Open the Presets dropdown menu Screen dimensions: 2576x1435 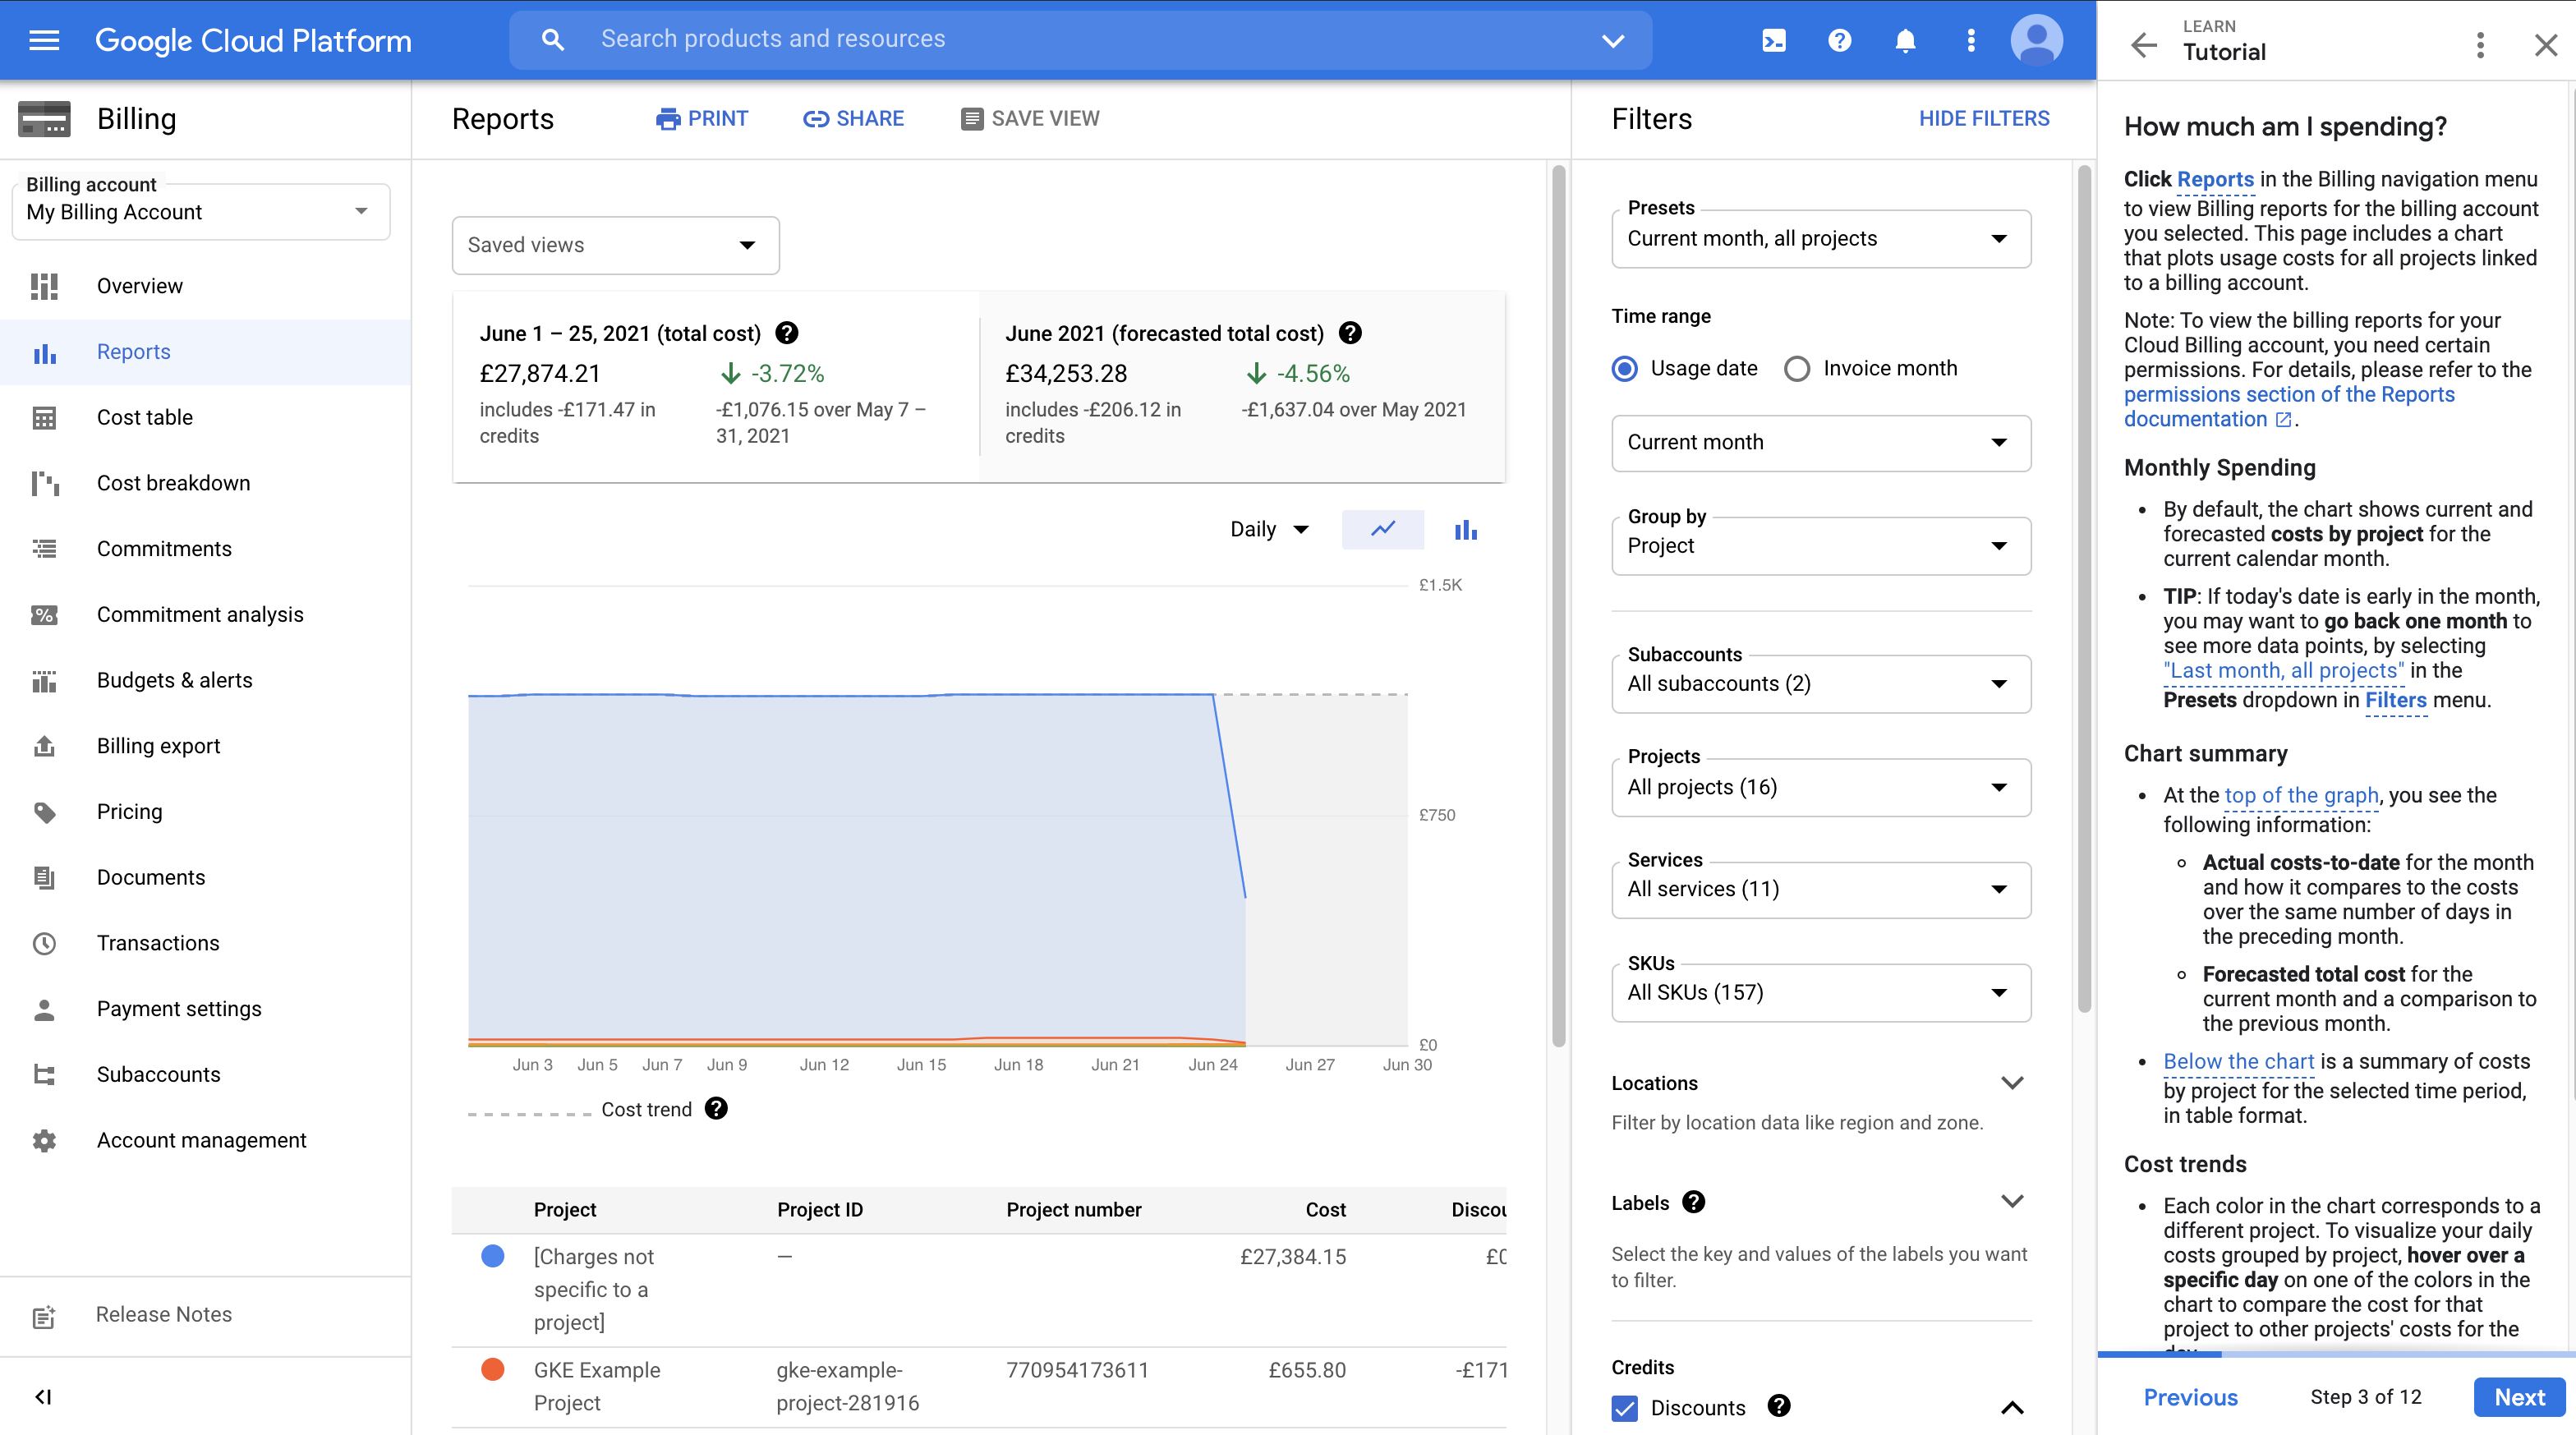pos(1818,237)
